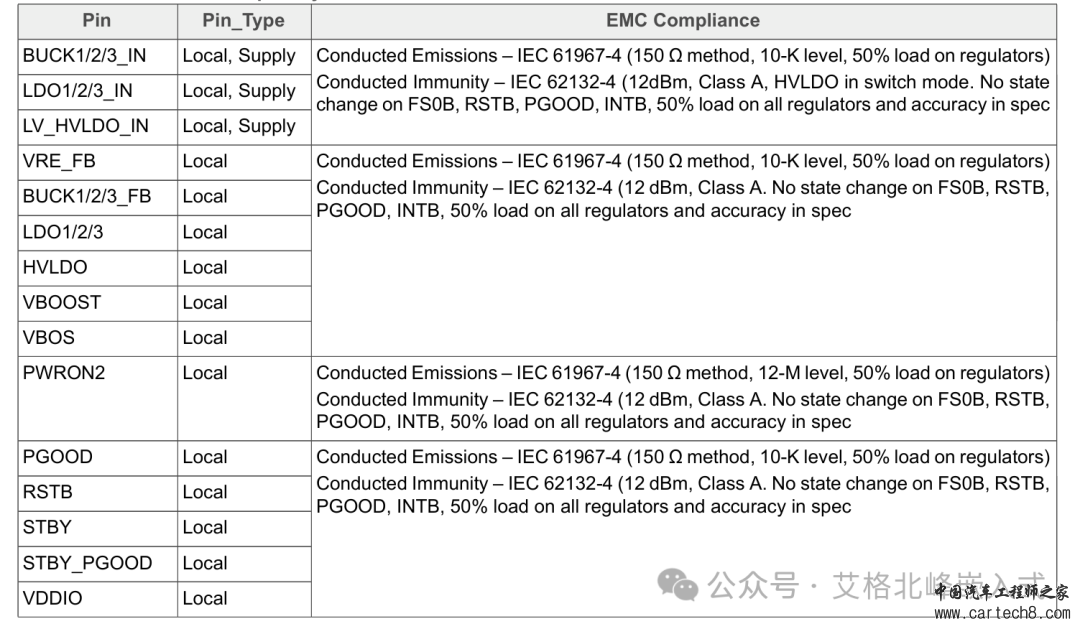1080x629 pixels.
Task: Select the BUCK1/2/3_IN pin cell
Action: (97, 56)
